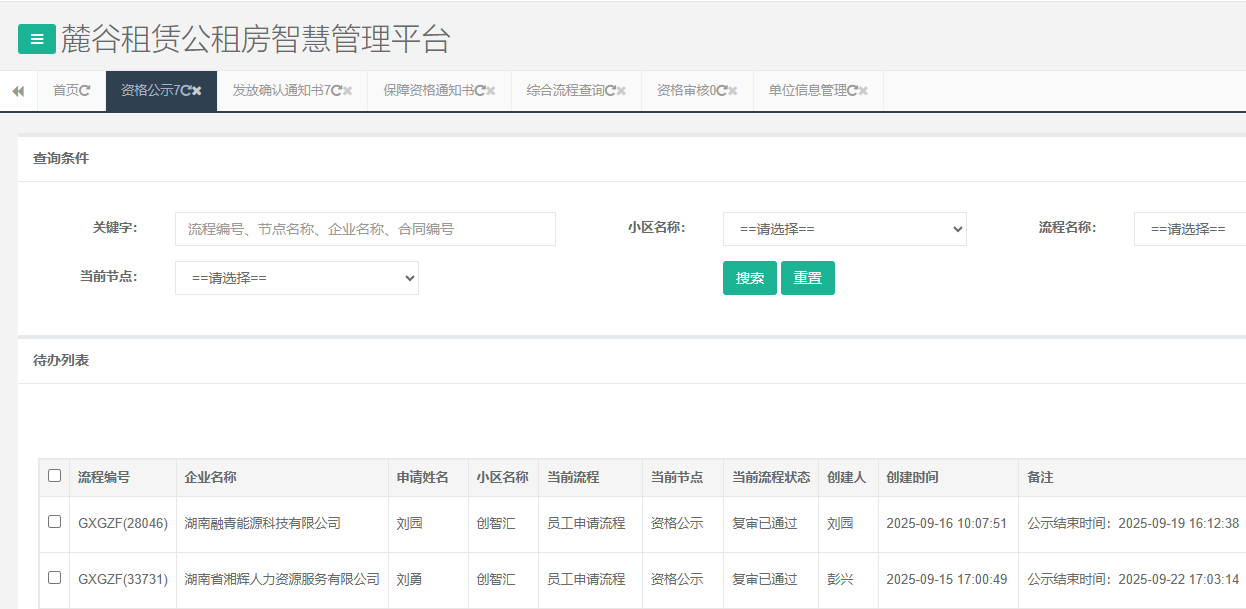Switch to the 综合流程查询 tab

565,91
